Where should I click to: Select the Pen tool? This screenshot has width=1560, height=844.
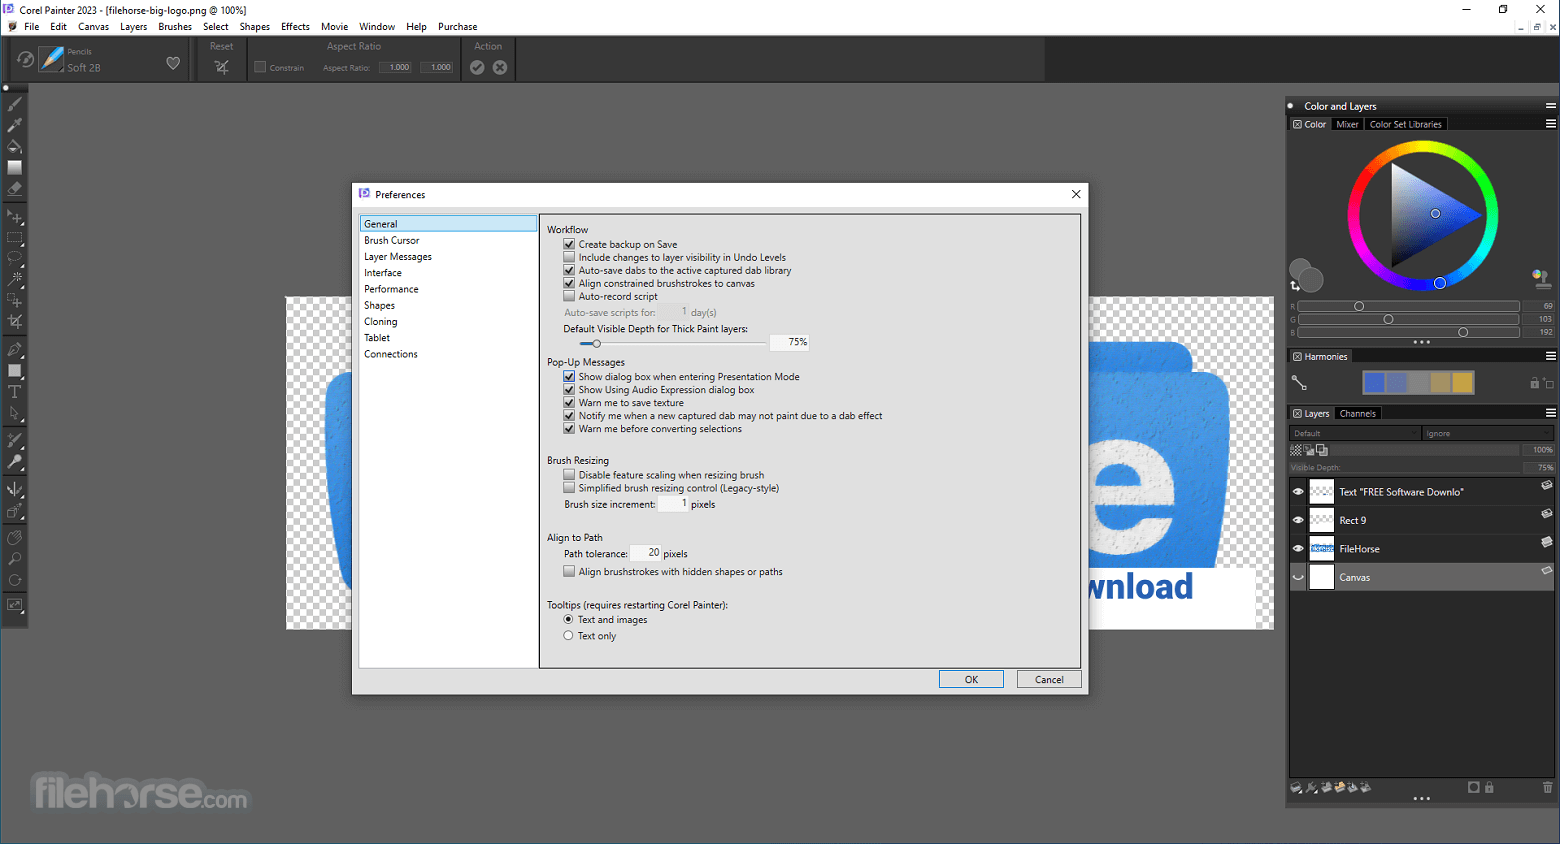click(14, 350)
